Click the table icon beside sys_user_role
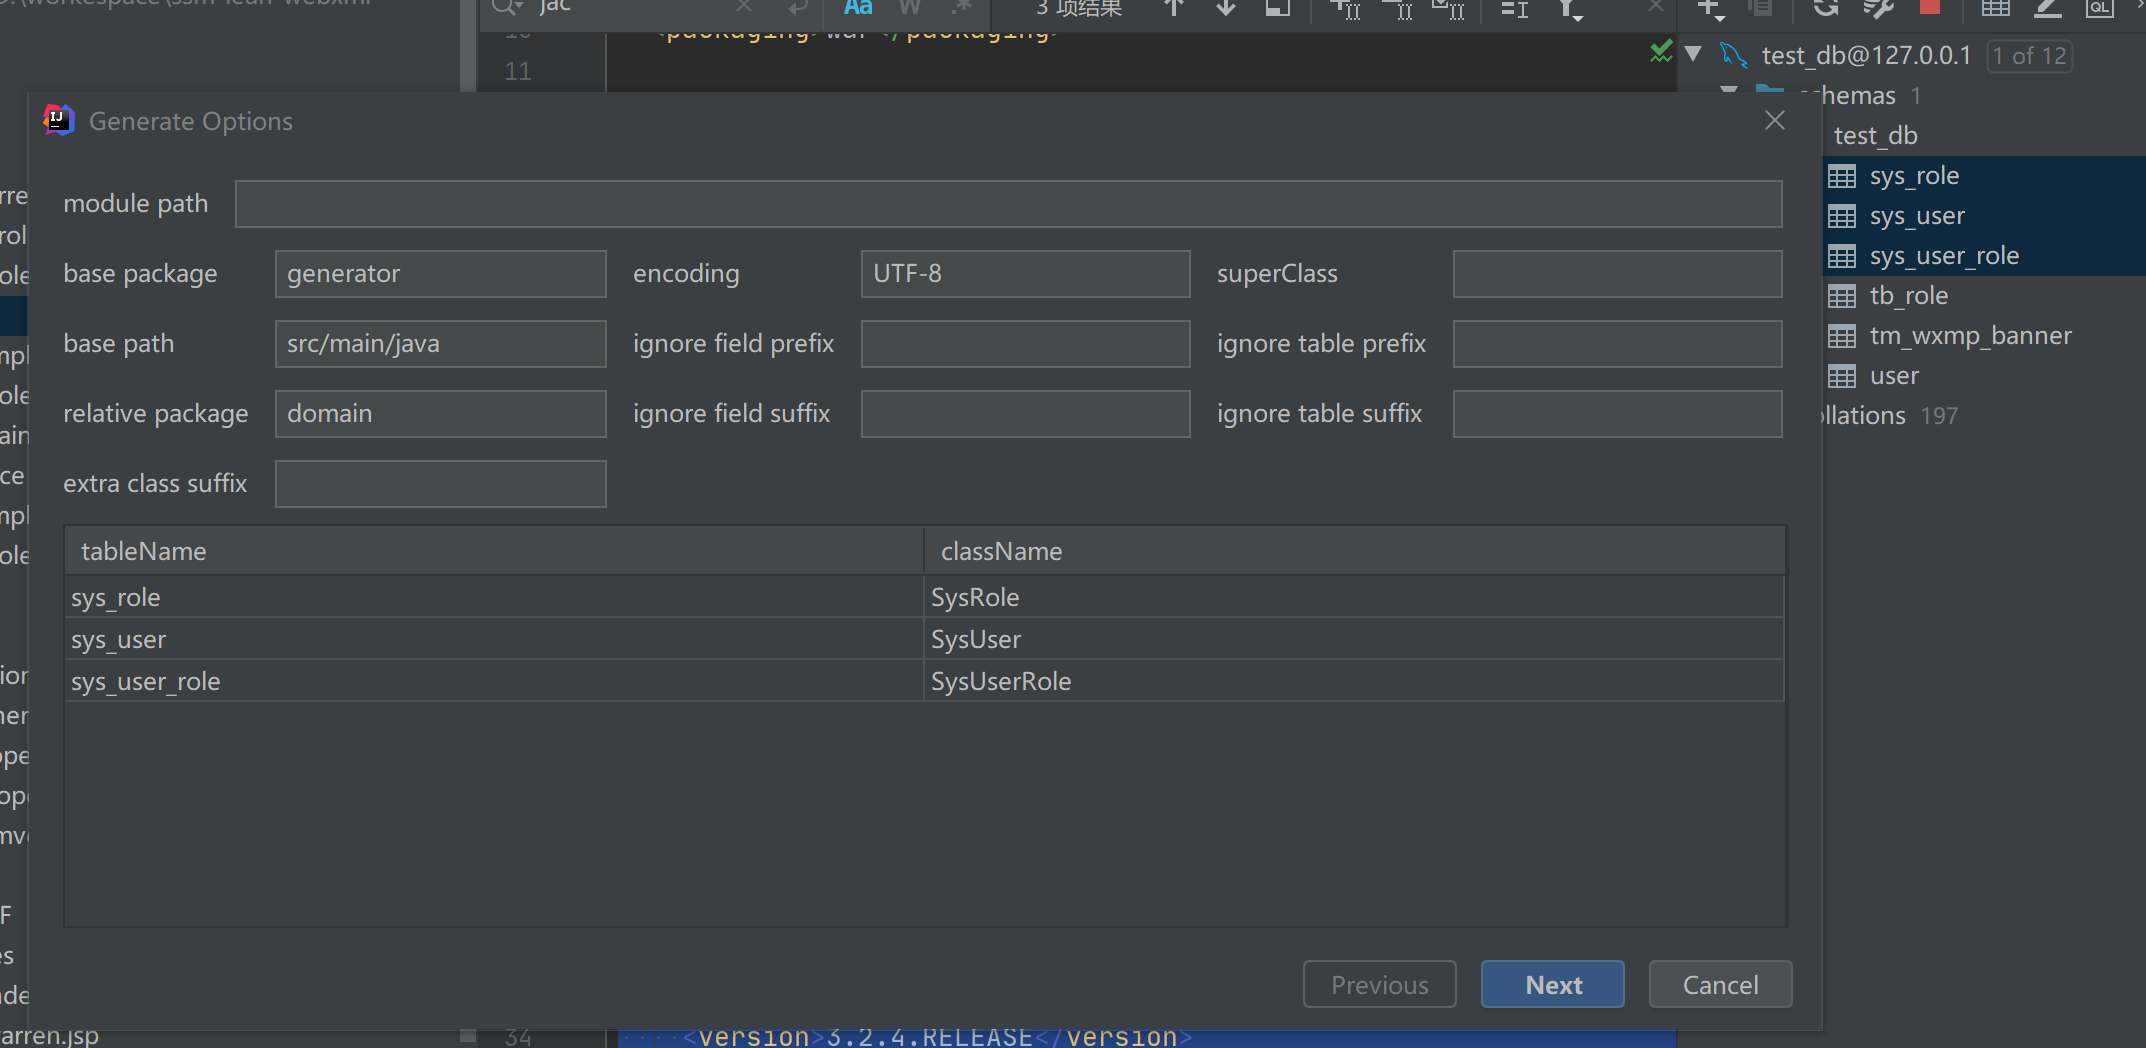Viewport: 2146px width, 1048px height. coord(1842,256)
